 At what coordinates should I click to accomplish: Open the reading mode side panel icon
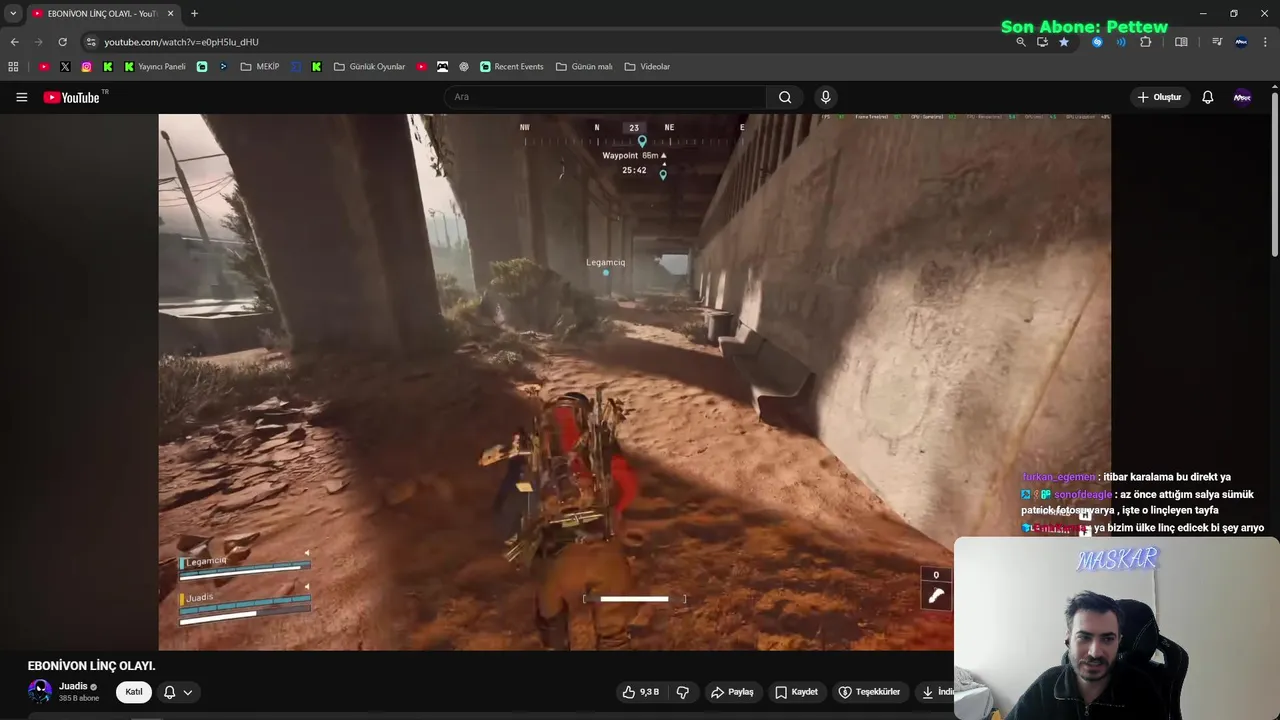[1181, 42]
